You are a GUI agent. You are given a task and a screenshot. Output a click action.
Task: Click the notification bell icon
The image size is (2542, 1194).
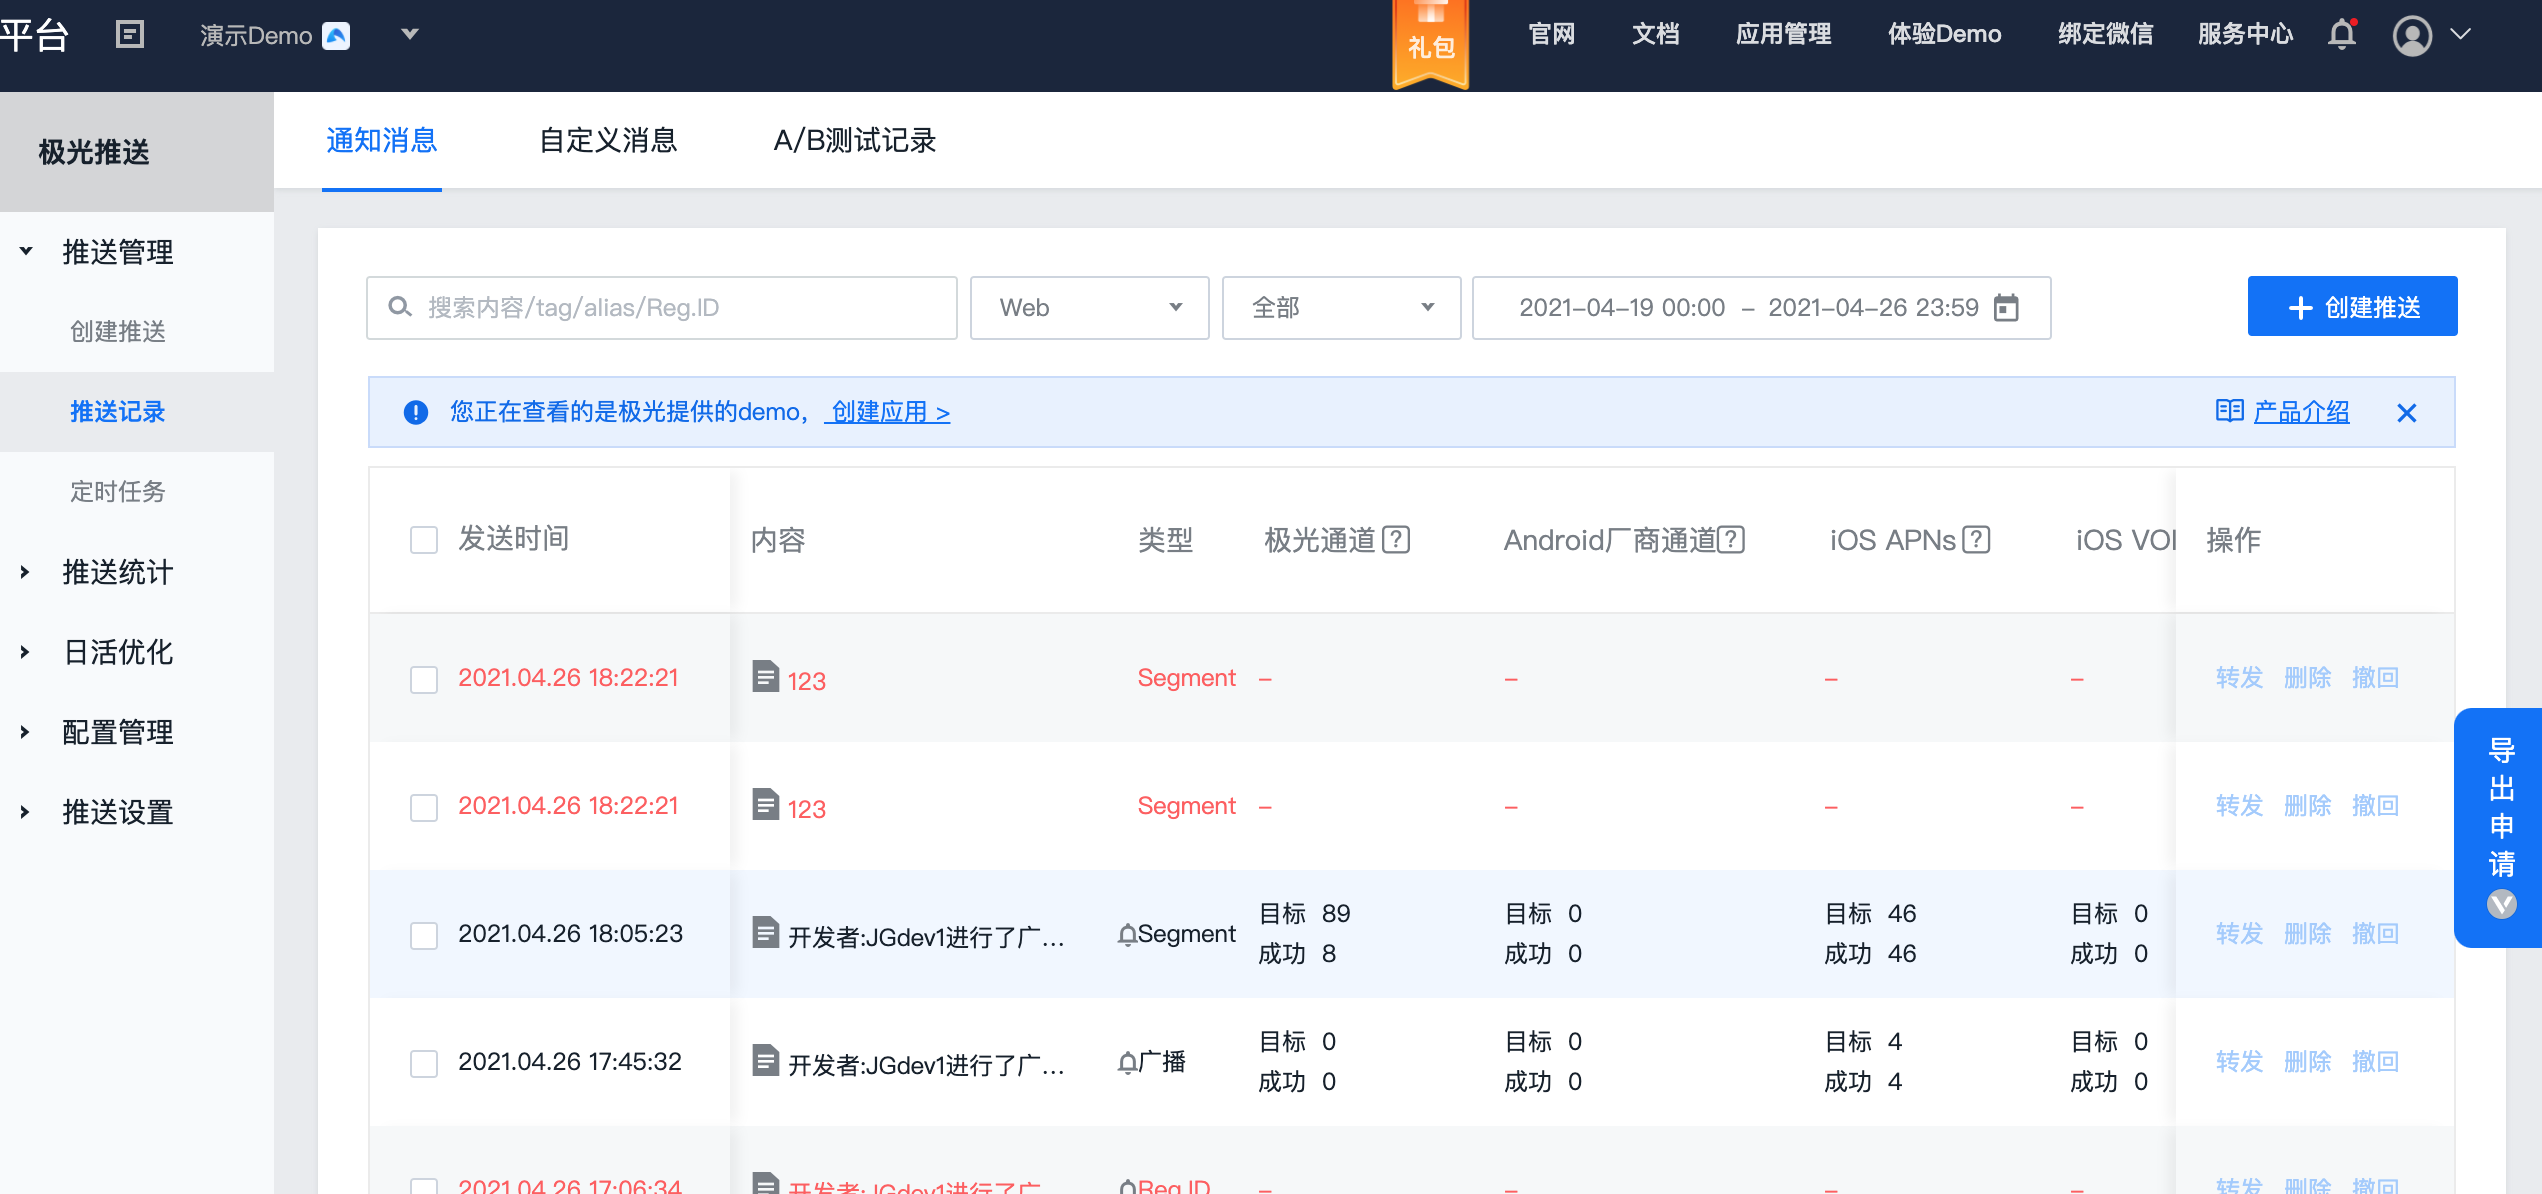[x=2341, y=35]
